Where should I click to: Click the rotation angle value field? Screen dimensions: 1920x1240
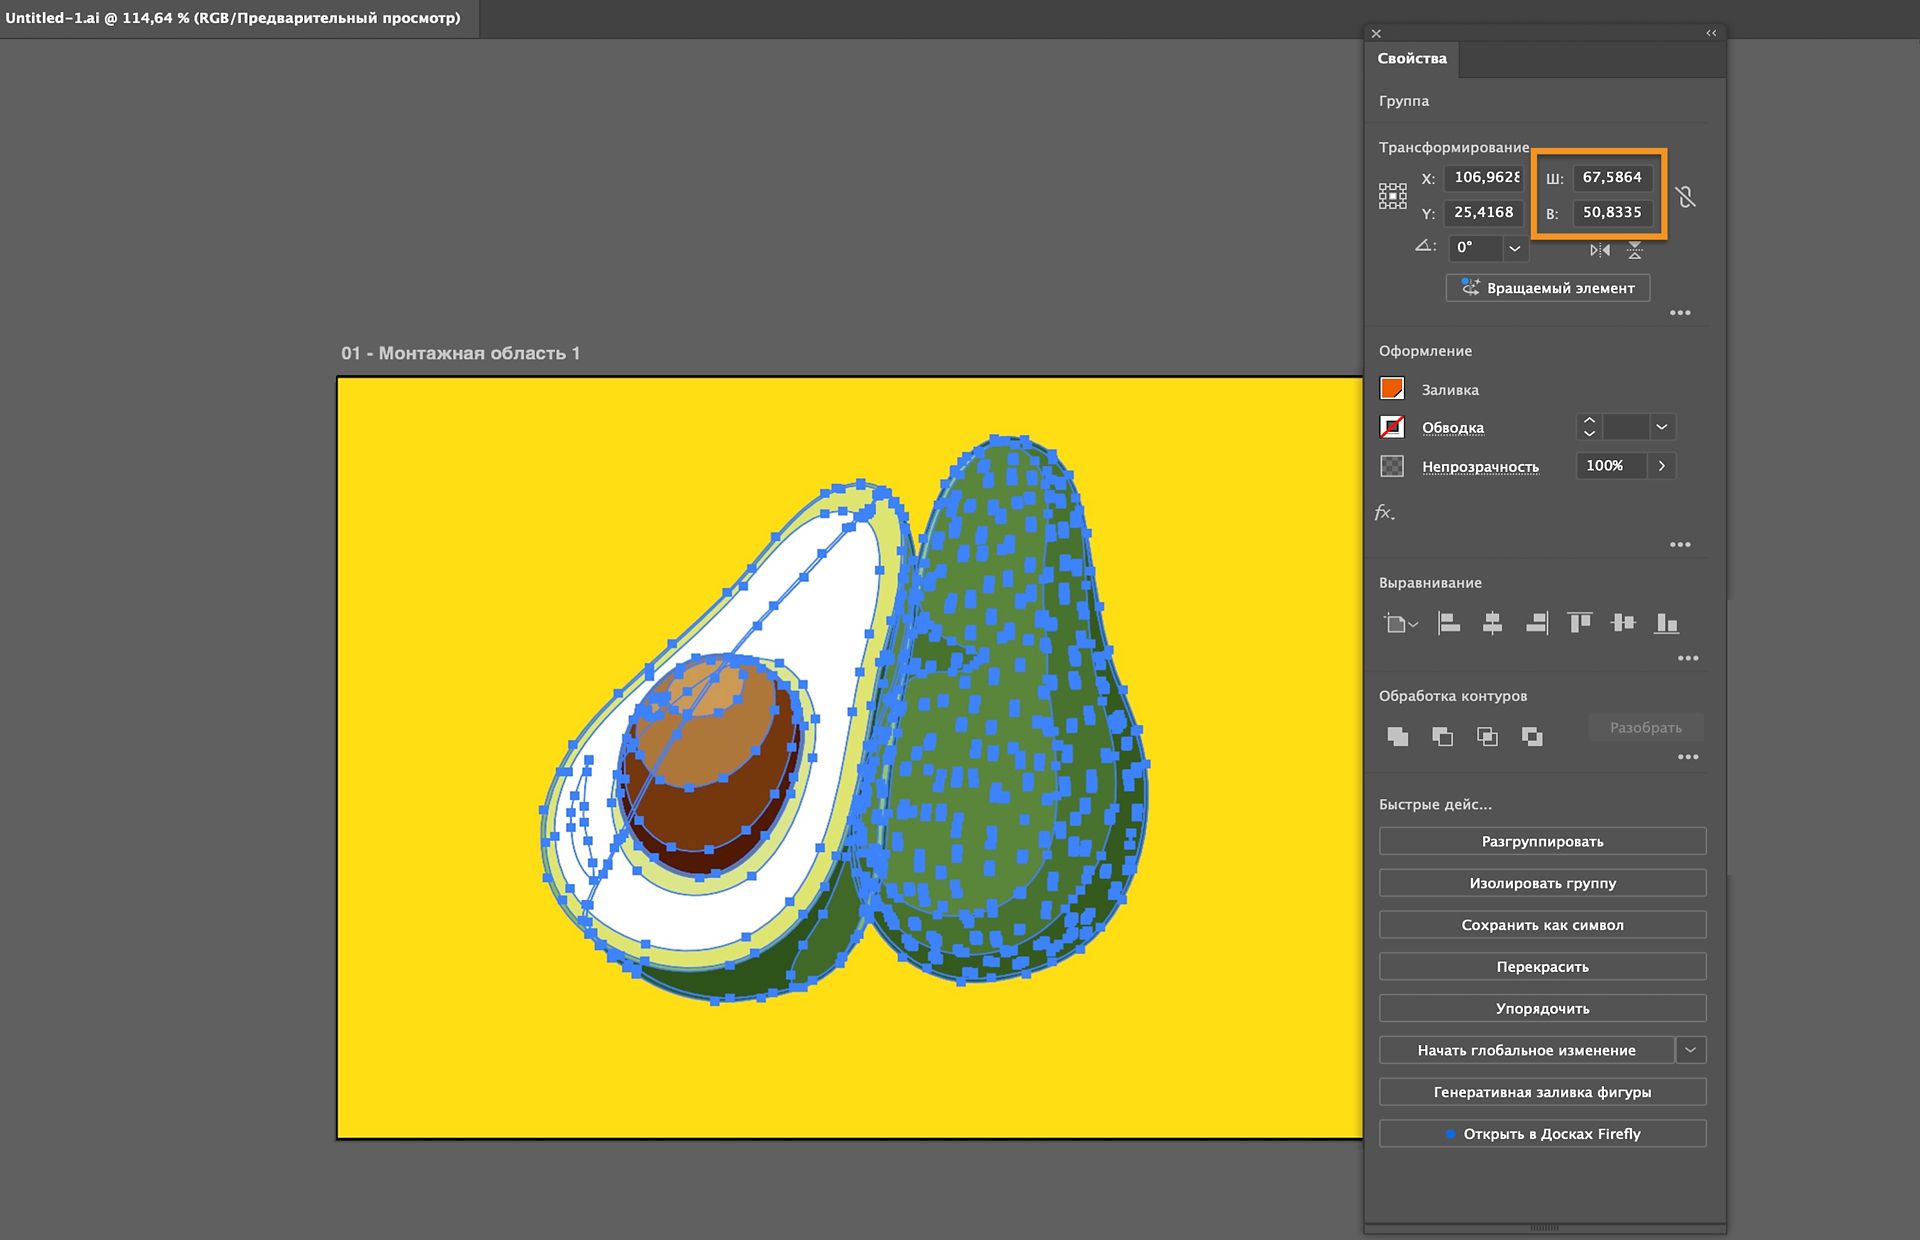coord(1476,248)
